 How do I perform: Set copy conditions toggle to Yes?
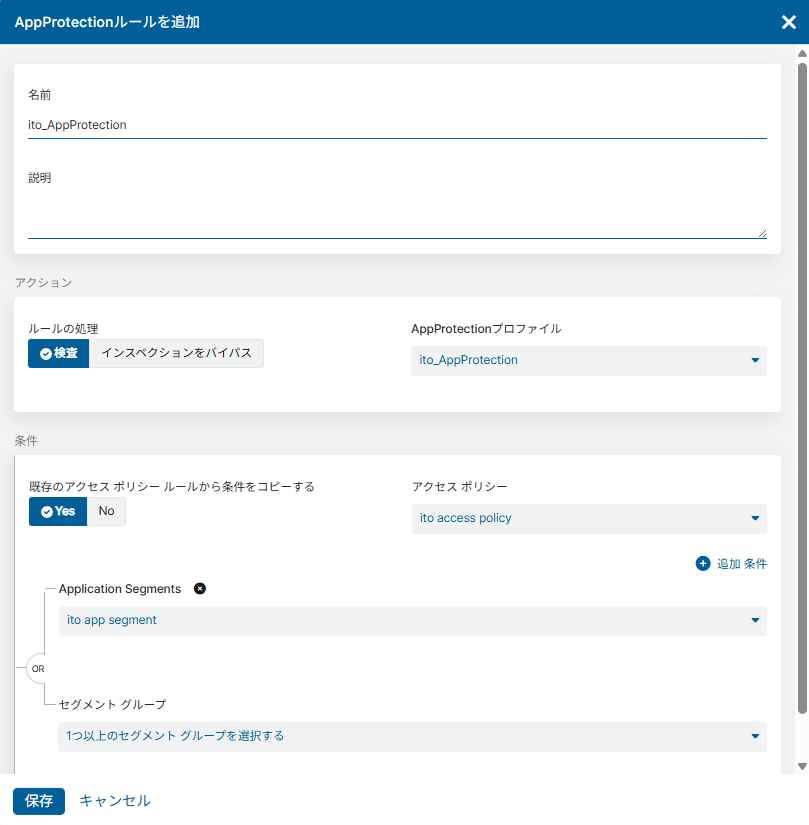pyautogui.click(x=58, y=511)
